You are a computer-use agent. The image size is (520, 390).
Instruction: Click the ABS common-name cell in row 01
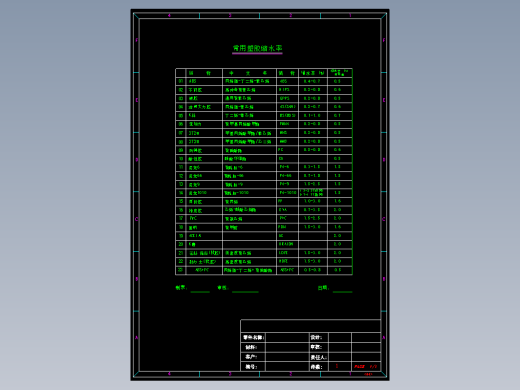(x=204, y=81)
